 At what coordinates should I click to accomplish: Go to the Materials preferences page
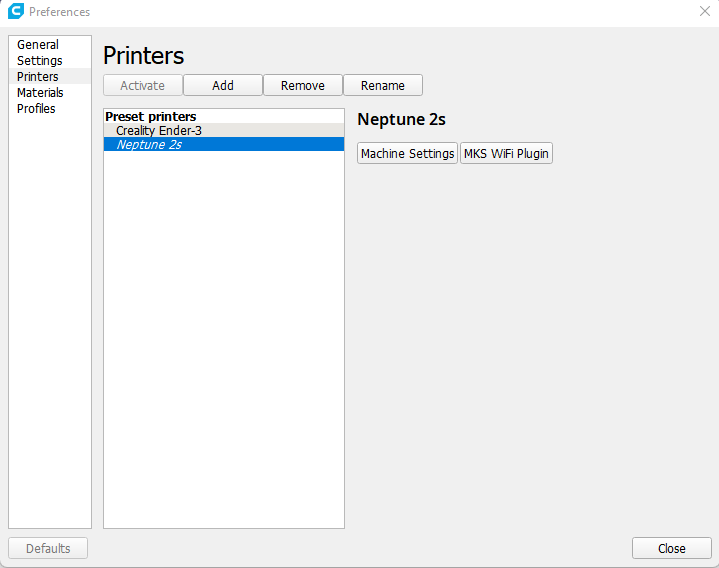click(50, 92)
